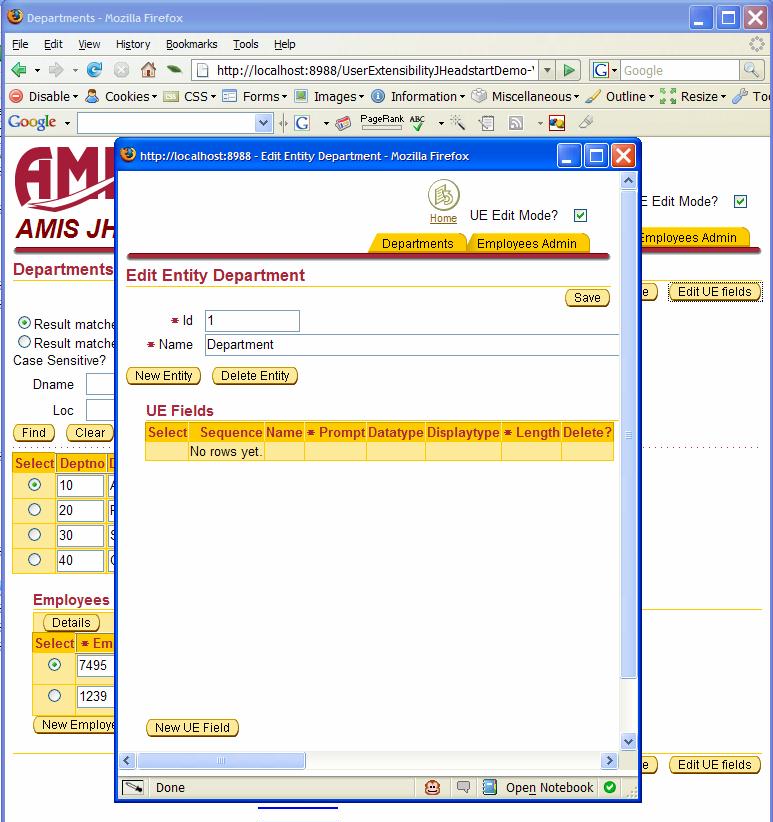Image resolution: width=773 pixels, height=822 pixels.
Task: Click into the Name field containing Department
Action: [412, 345]
